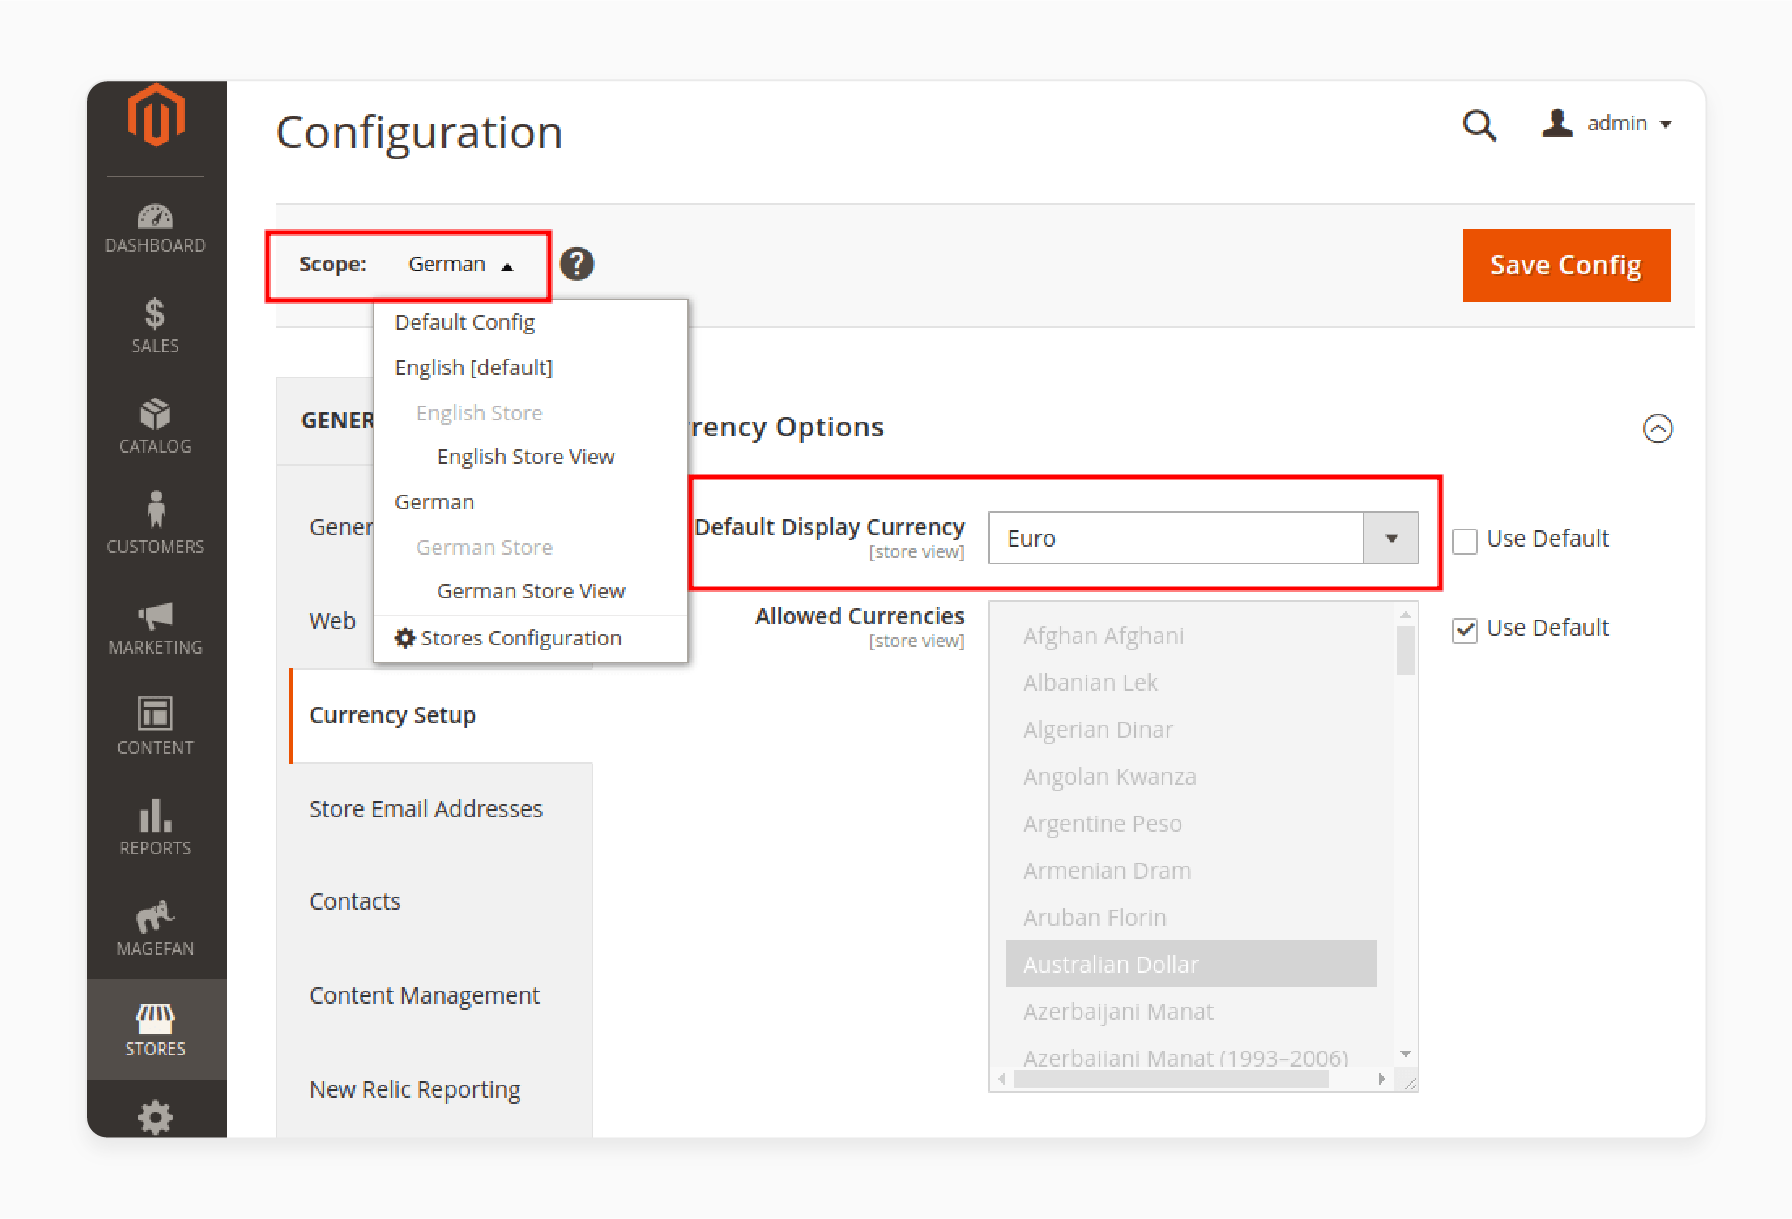This screenshot has height=1219, width=1792.
Task: Select Australian Dollar in Allowed Currencies
Action: coord(1191,964)
